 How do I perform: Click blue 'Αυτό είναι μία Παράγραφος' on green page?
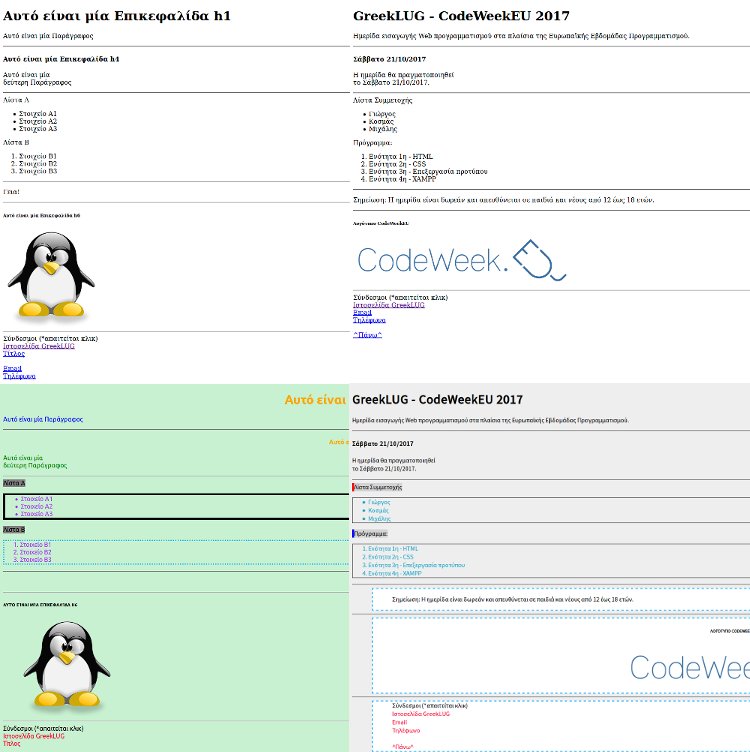43,419
